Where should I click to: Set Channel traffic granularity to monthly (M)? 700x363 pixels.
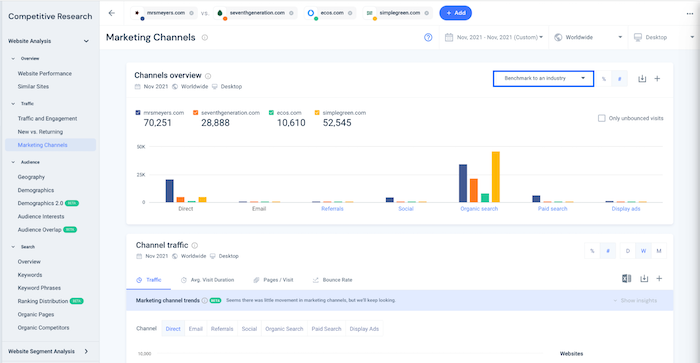659,251
